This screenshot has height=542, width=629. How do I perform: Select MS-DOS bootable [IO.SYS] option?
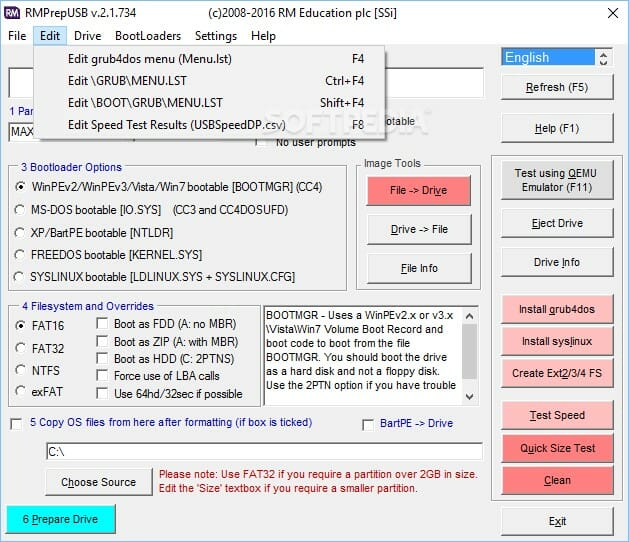(19, 210)
